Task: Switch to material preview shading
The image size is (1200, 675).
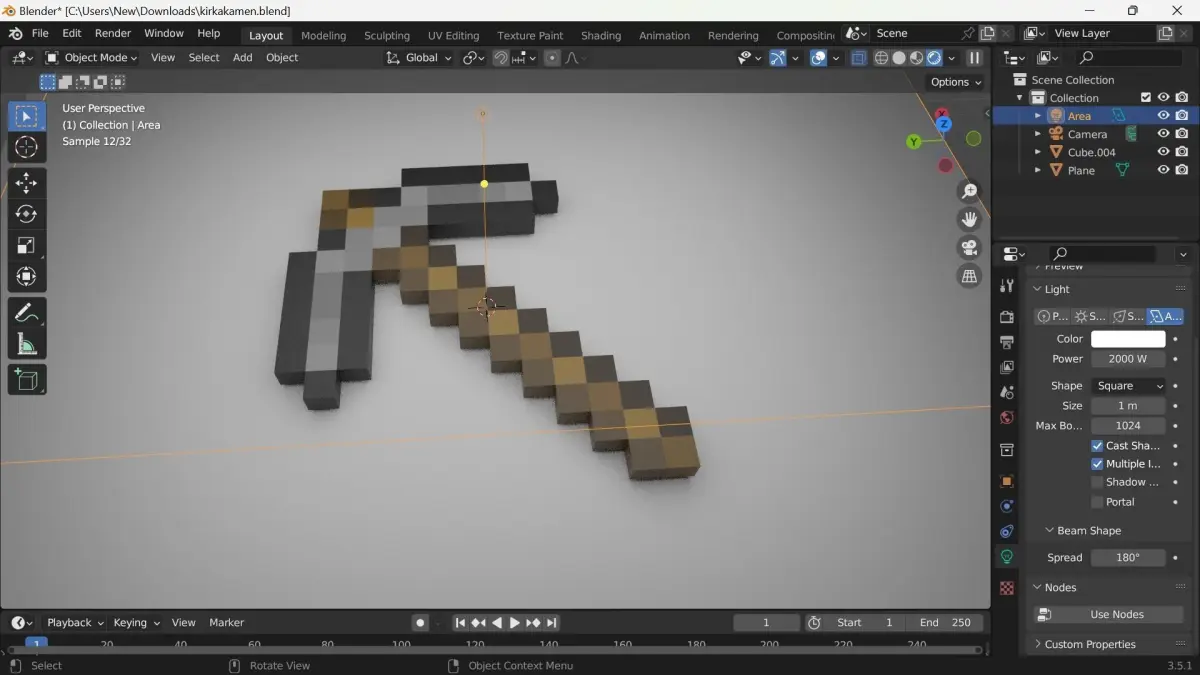Action: click(916, 58)
